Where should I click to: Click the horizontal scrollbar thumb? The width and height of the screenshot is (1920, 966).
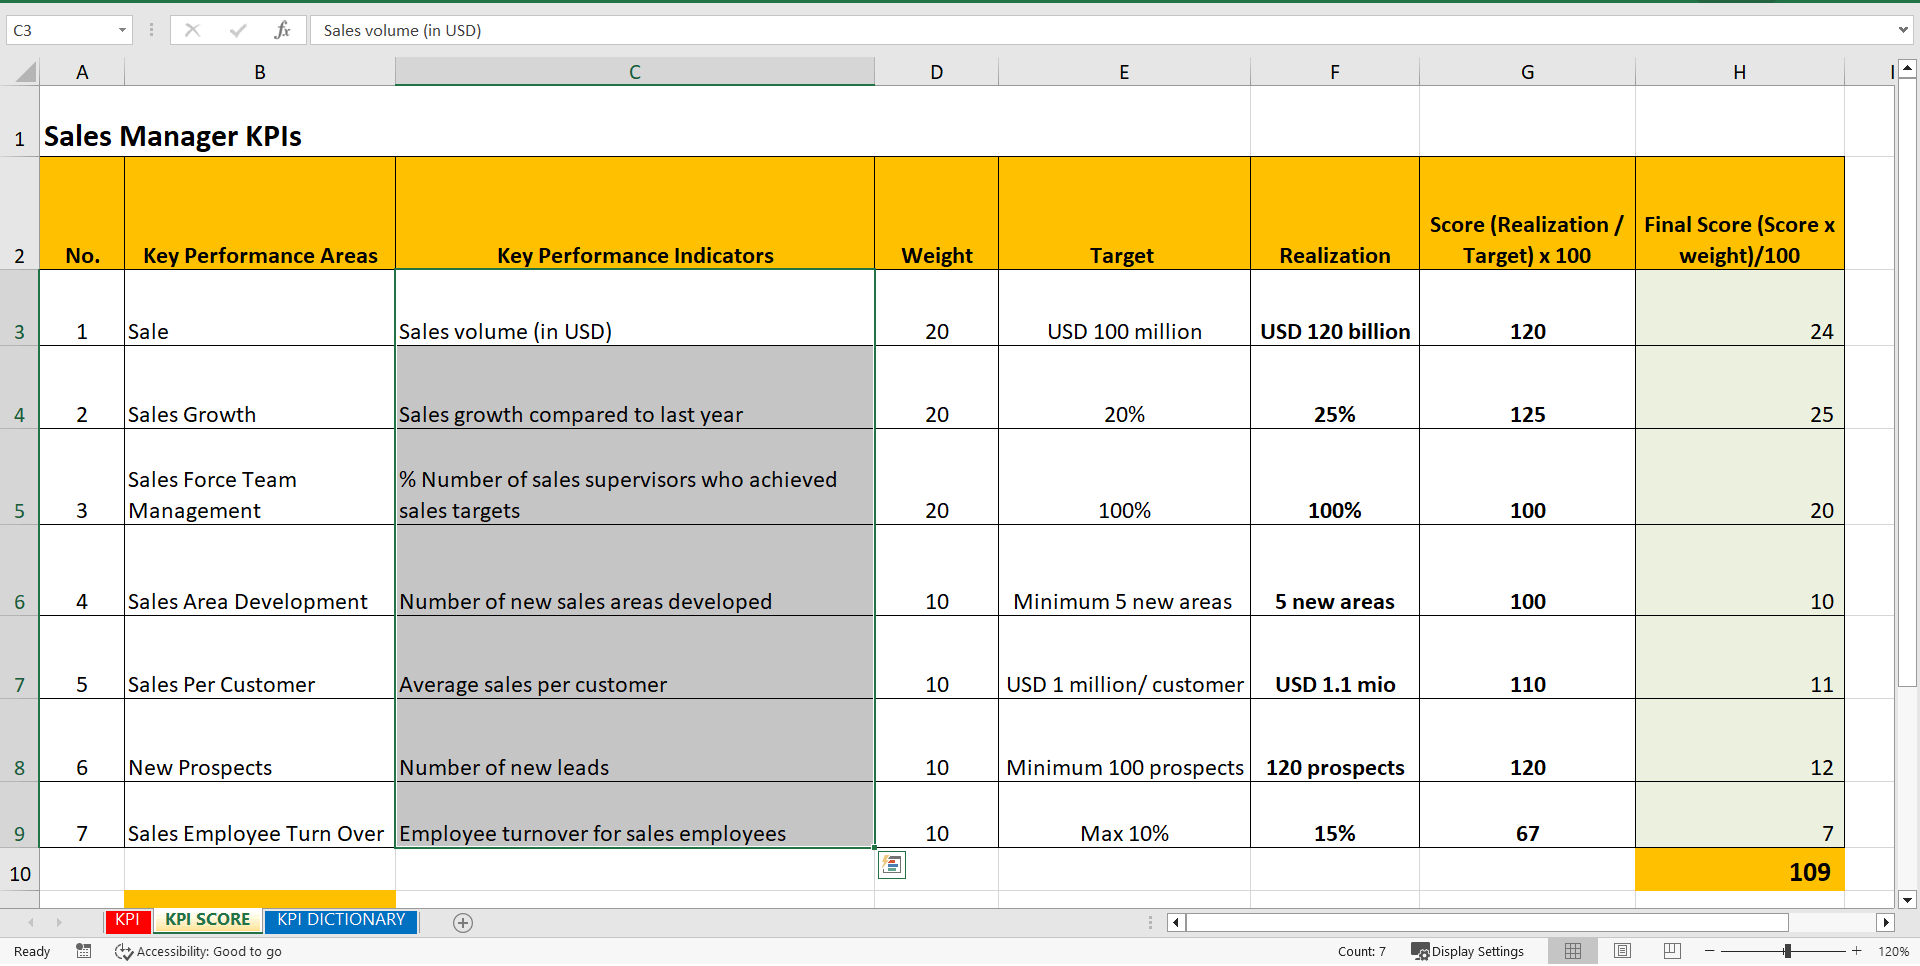1487,922
